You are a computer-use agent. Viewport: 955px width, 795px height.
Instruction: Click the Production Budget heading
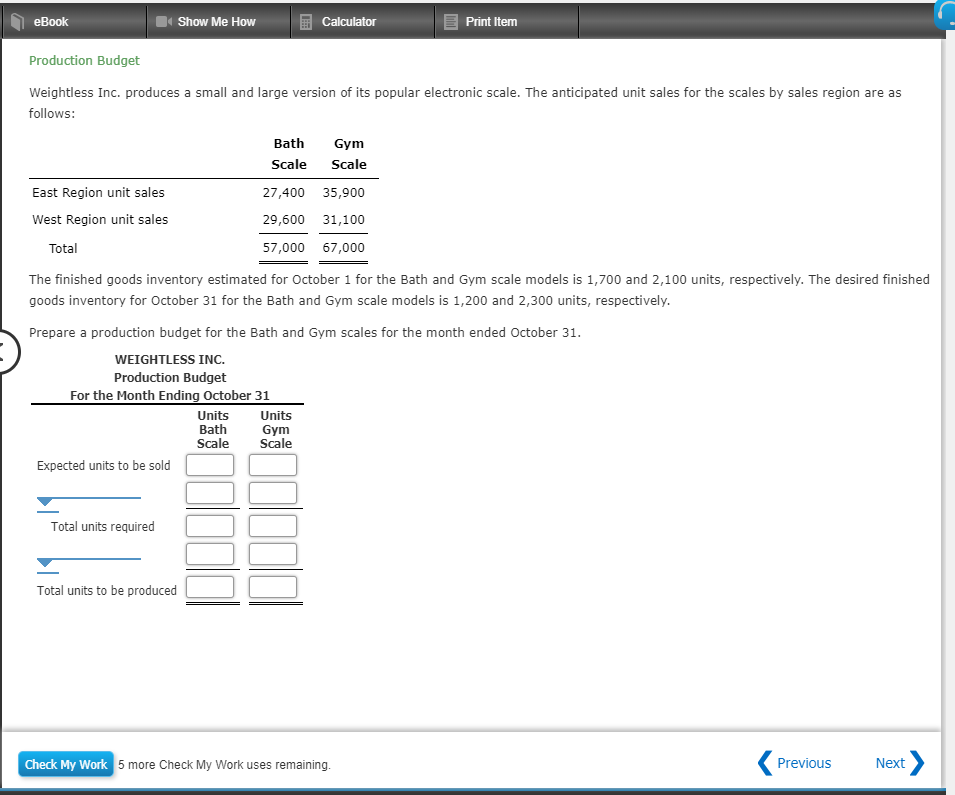(84, 60)
